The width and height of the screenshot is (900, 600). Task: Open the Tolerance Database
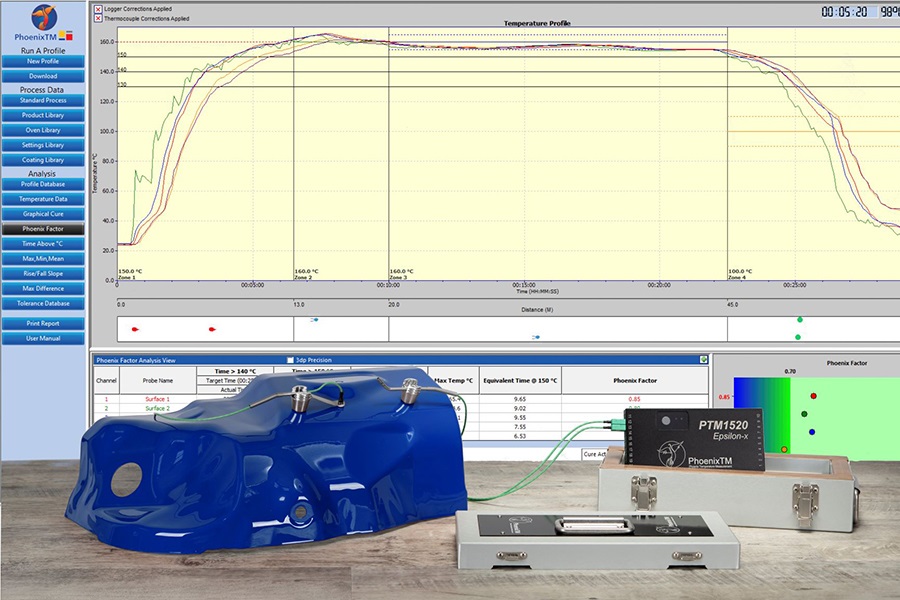(x=43, y=304)
